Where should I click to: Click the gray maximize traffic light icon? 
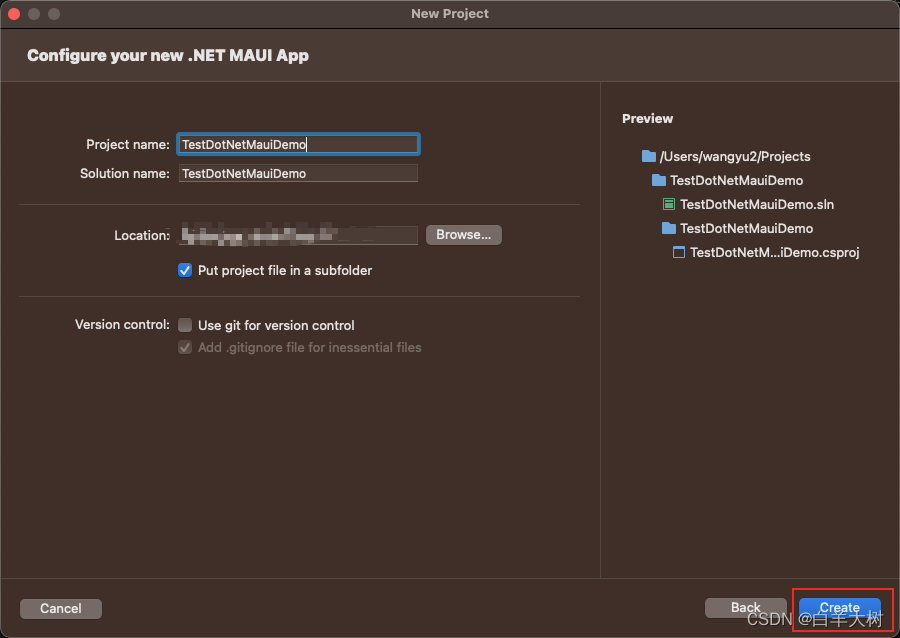52,14
